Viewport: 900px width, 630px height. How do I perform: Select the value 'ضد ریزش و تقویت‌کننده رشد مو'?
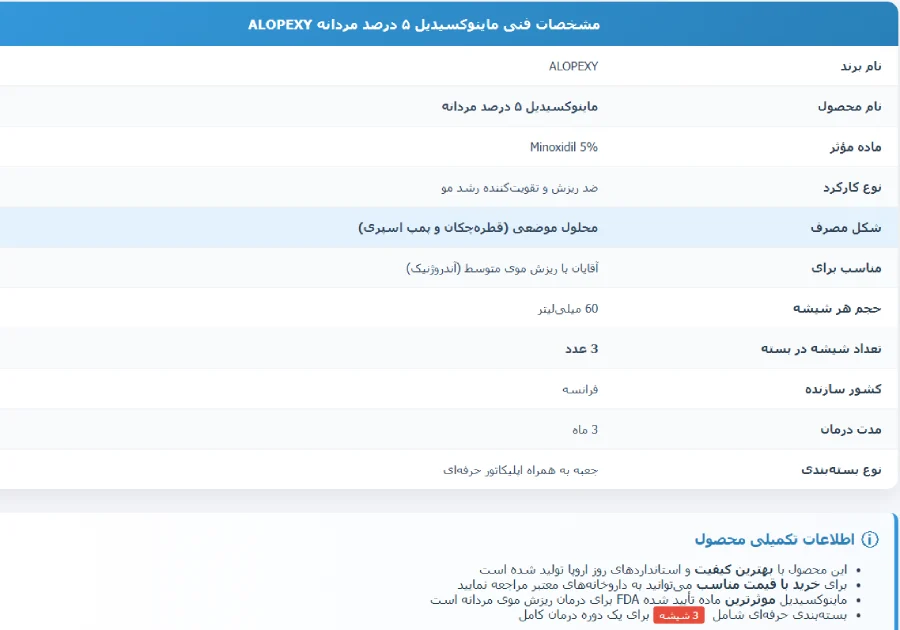[x=519, y=188]
